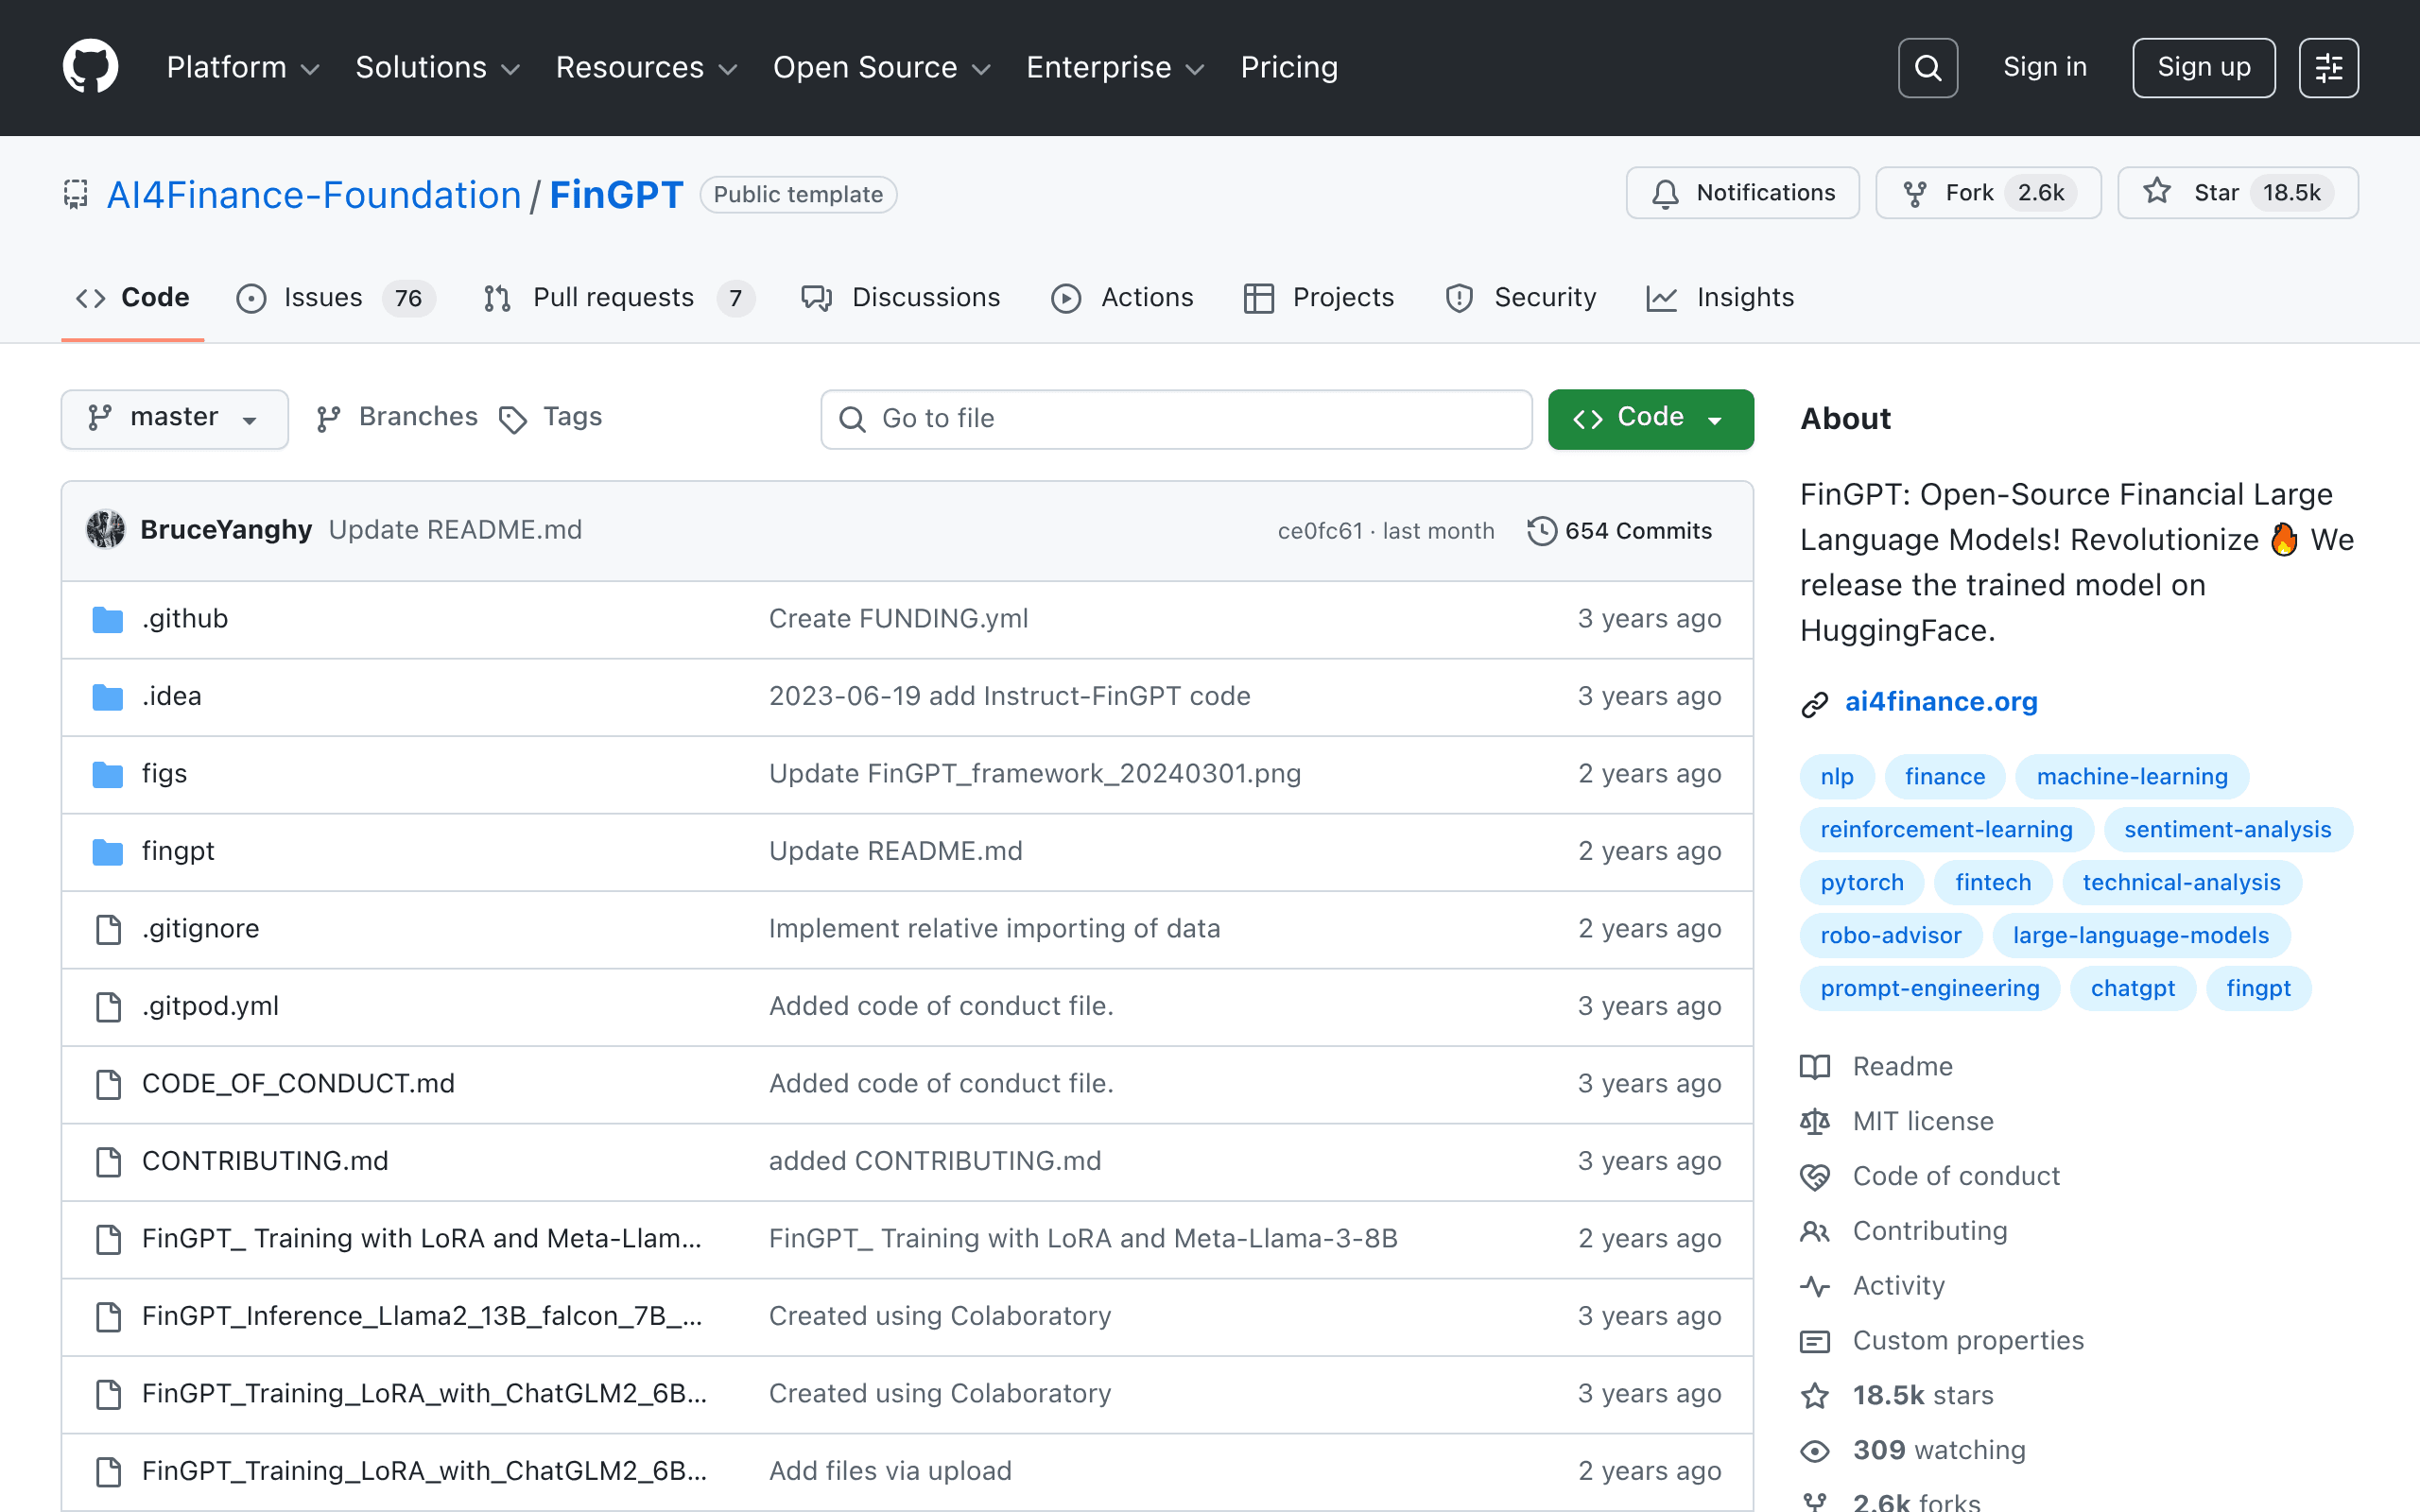Image resolution: width=2420 pixels, height=1512 pixels.
Task: Open the Pricing page
Action: point(1289,67)
